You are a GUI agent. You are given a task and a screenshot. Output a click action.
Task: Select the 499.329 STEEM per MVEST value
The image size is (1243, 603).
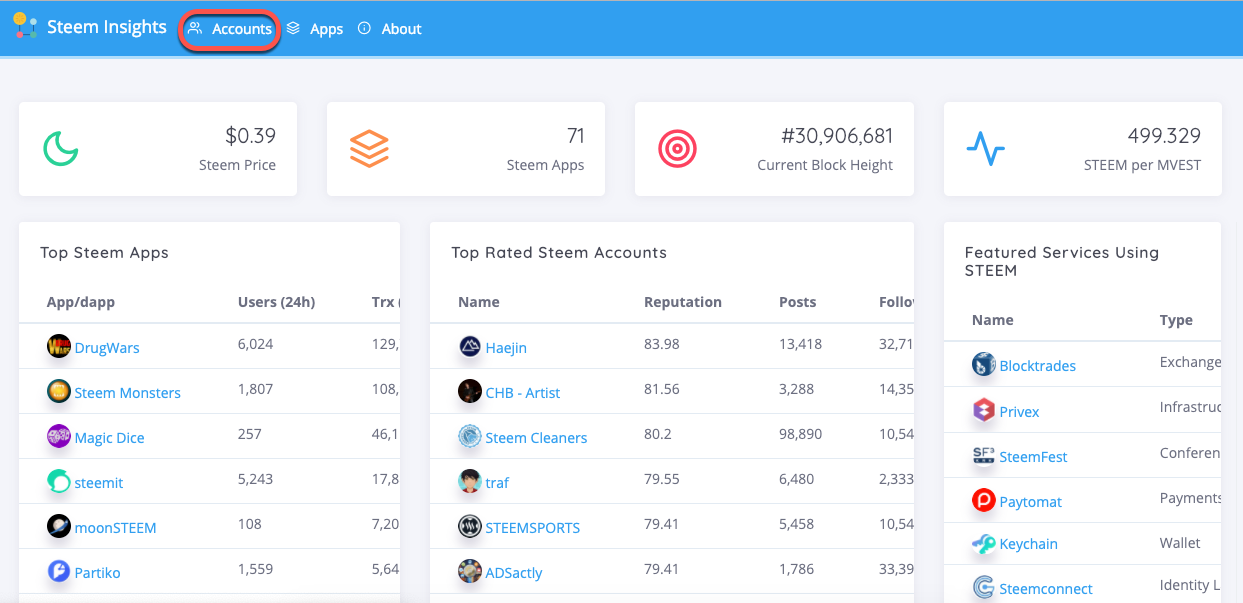tap(1163, 136)
